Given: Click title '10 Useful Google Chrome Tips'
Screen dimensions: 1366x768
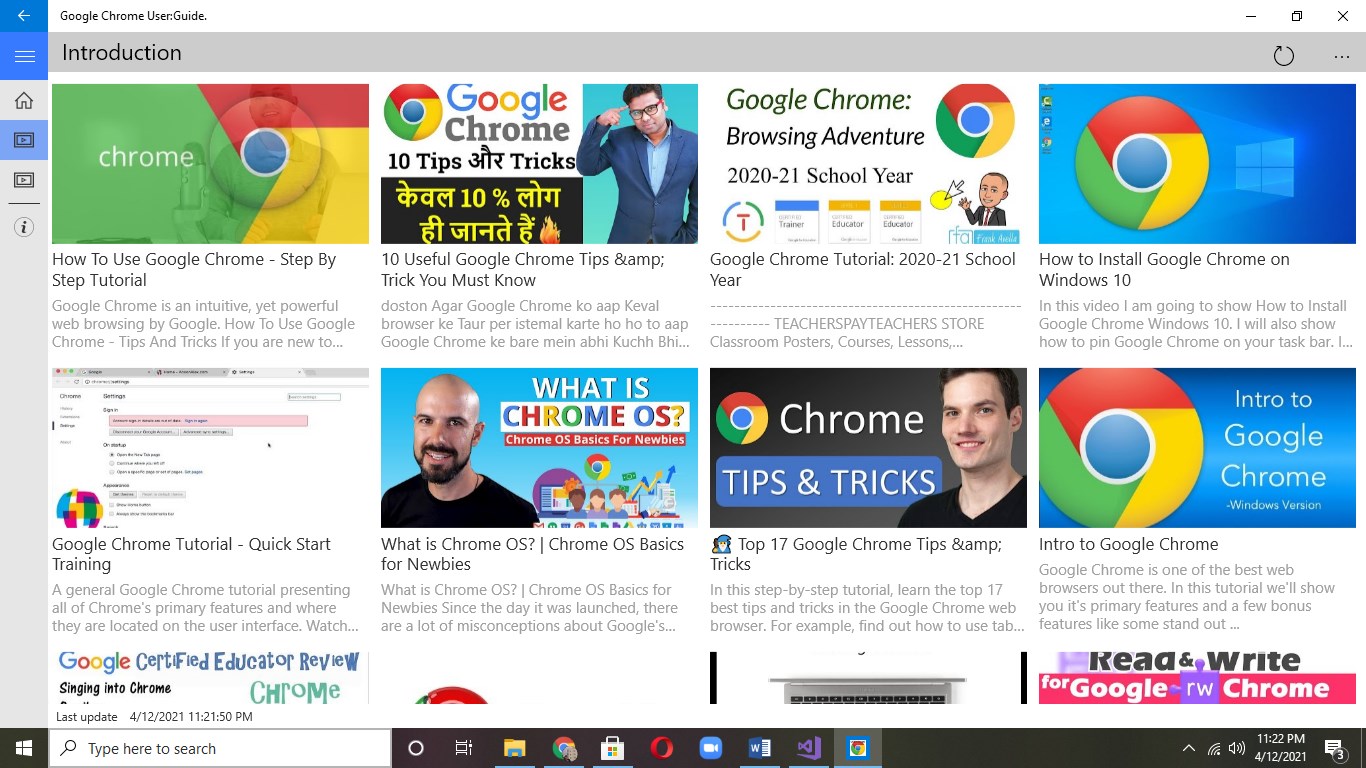Looking at the screenshot, I should 522,270.
